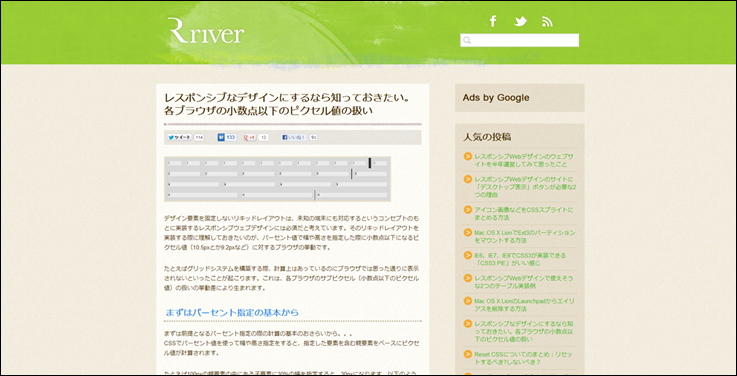The image size is (737, 376).
Task: Open sidebar link 「デスクトップ表示」ボタンが必要な2つの理由
Action: click(526, 187)
